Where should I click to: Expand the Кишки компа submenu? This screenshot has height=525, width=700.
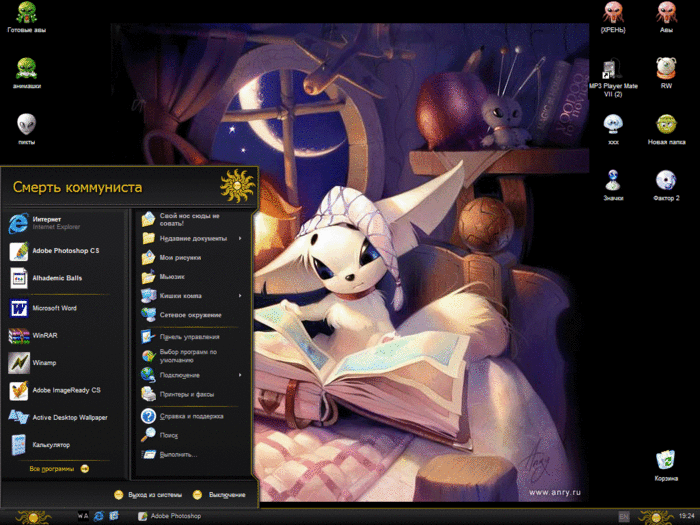[193, 296]
